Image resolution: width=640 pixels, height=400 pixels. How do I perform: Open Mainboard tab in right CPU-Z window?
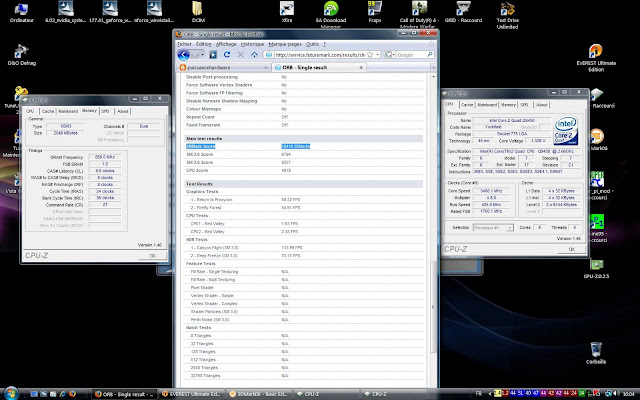[x=487, y=105]
